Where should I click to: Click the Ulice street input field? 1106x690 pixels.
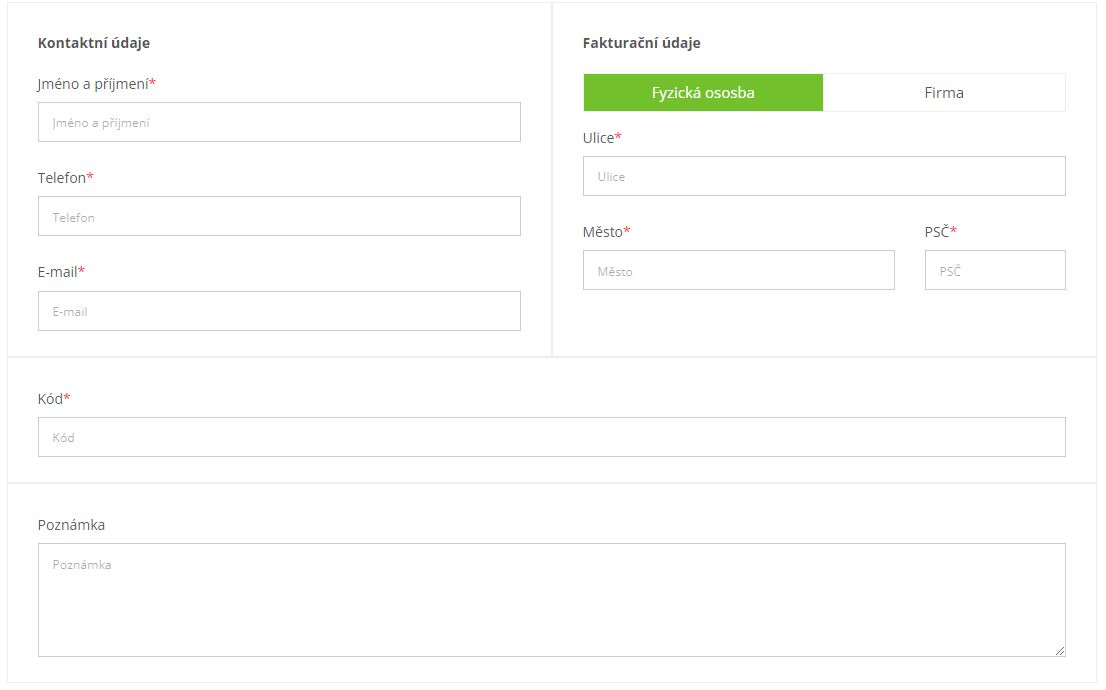[824, 176]
